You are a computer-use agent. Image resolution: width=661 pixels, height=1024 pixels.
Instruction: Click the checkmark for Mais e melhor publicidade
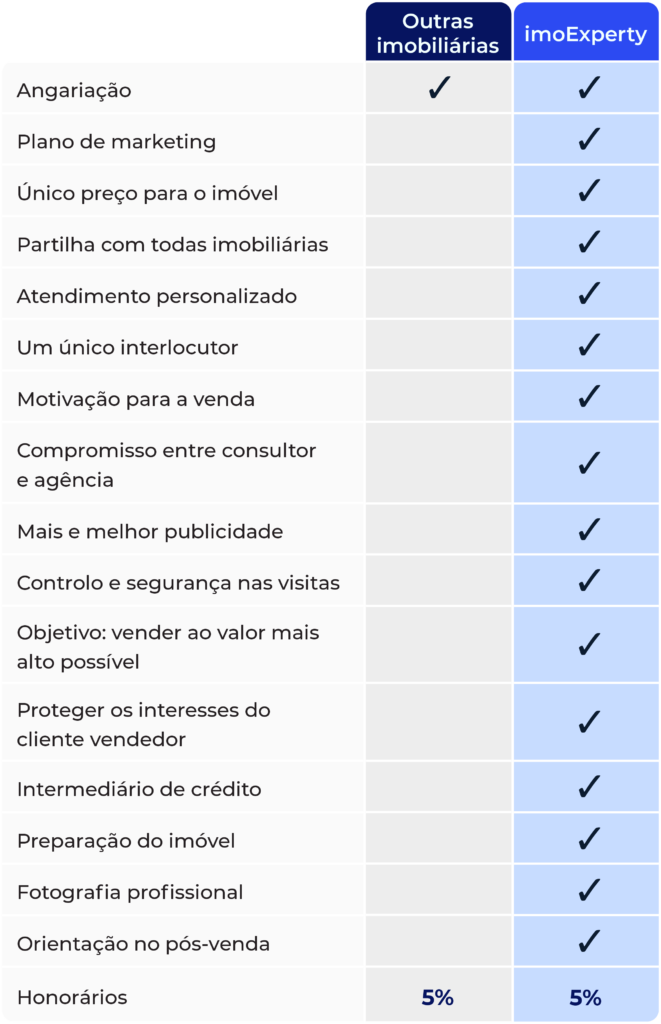click(x=588, y=530)
